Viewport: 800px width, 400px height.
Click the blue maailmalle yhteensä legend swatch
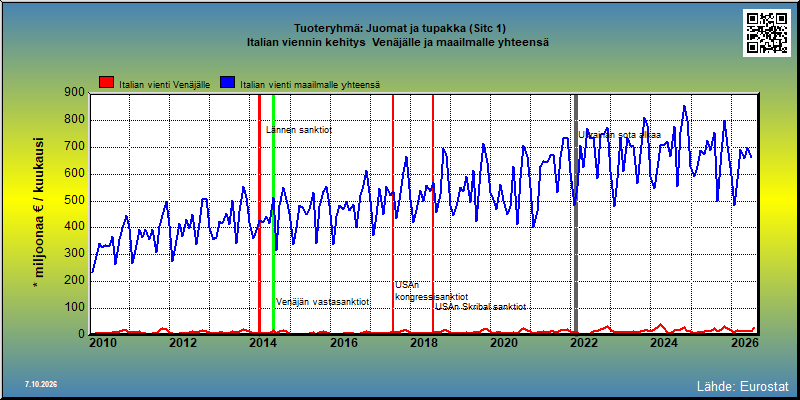(x=228, y=83)
